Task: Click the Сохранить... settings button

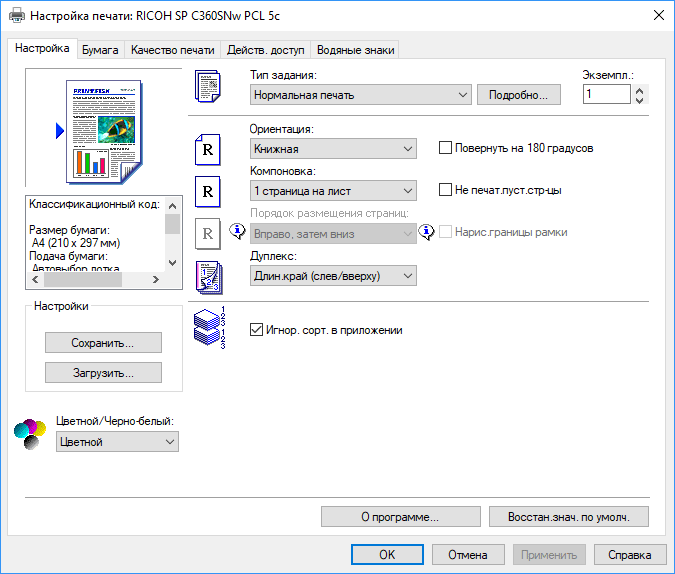Action: (x=103, y=343)
